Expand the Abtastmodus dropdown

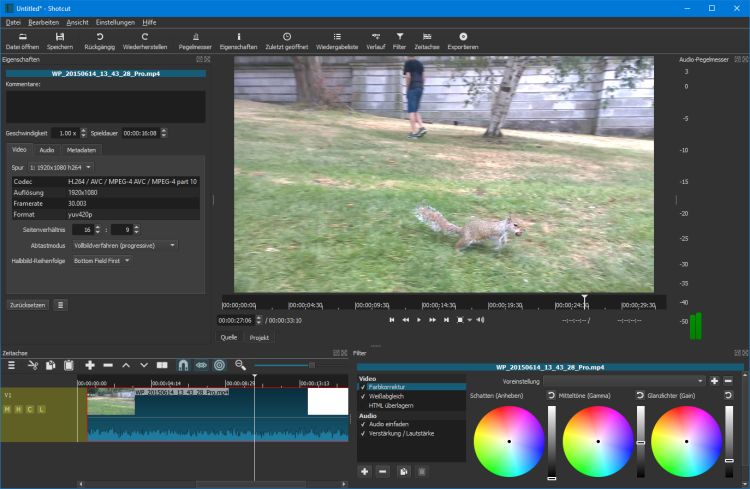click(x=124, y=245)
